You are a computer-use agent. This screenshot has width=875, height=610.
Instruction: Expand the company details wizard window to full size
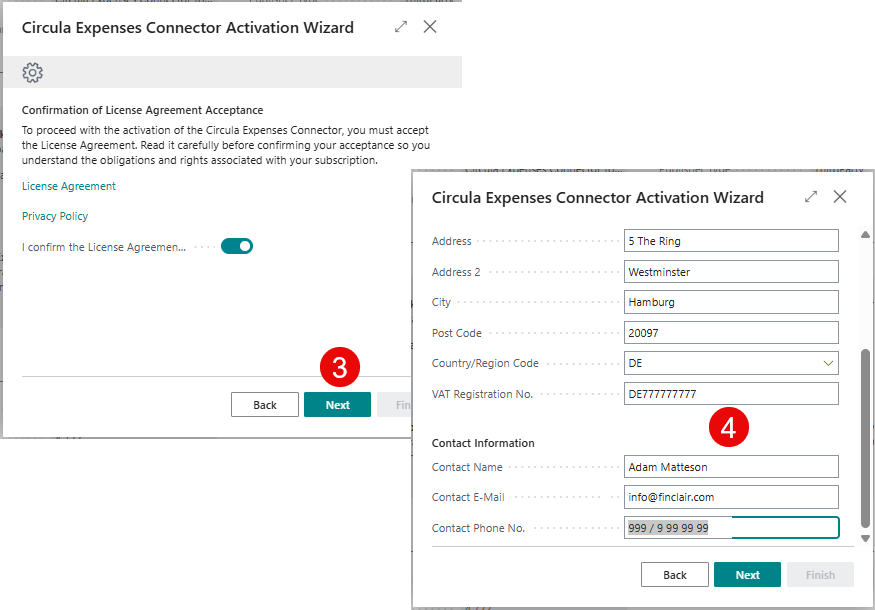[x=811, y=196]
